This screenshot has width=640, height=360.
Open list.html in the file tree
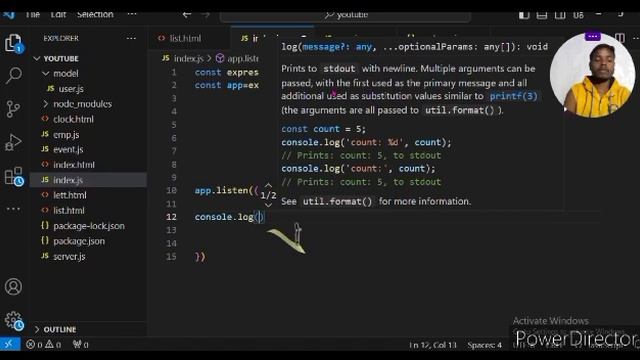[x=69, y=211]
